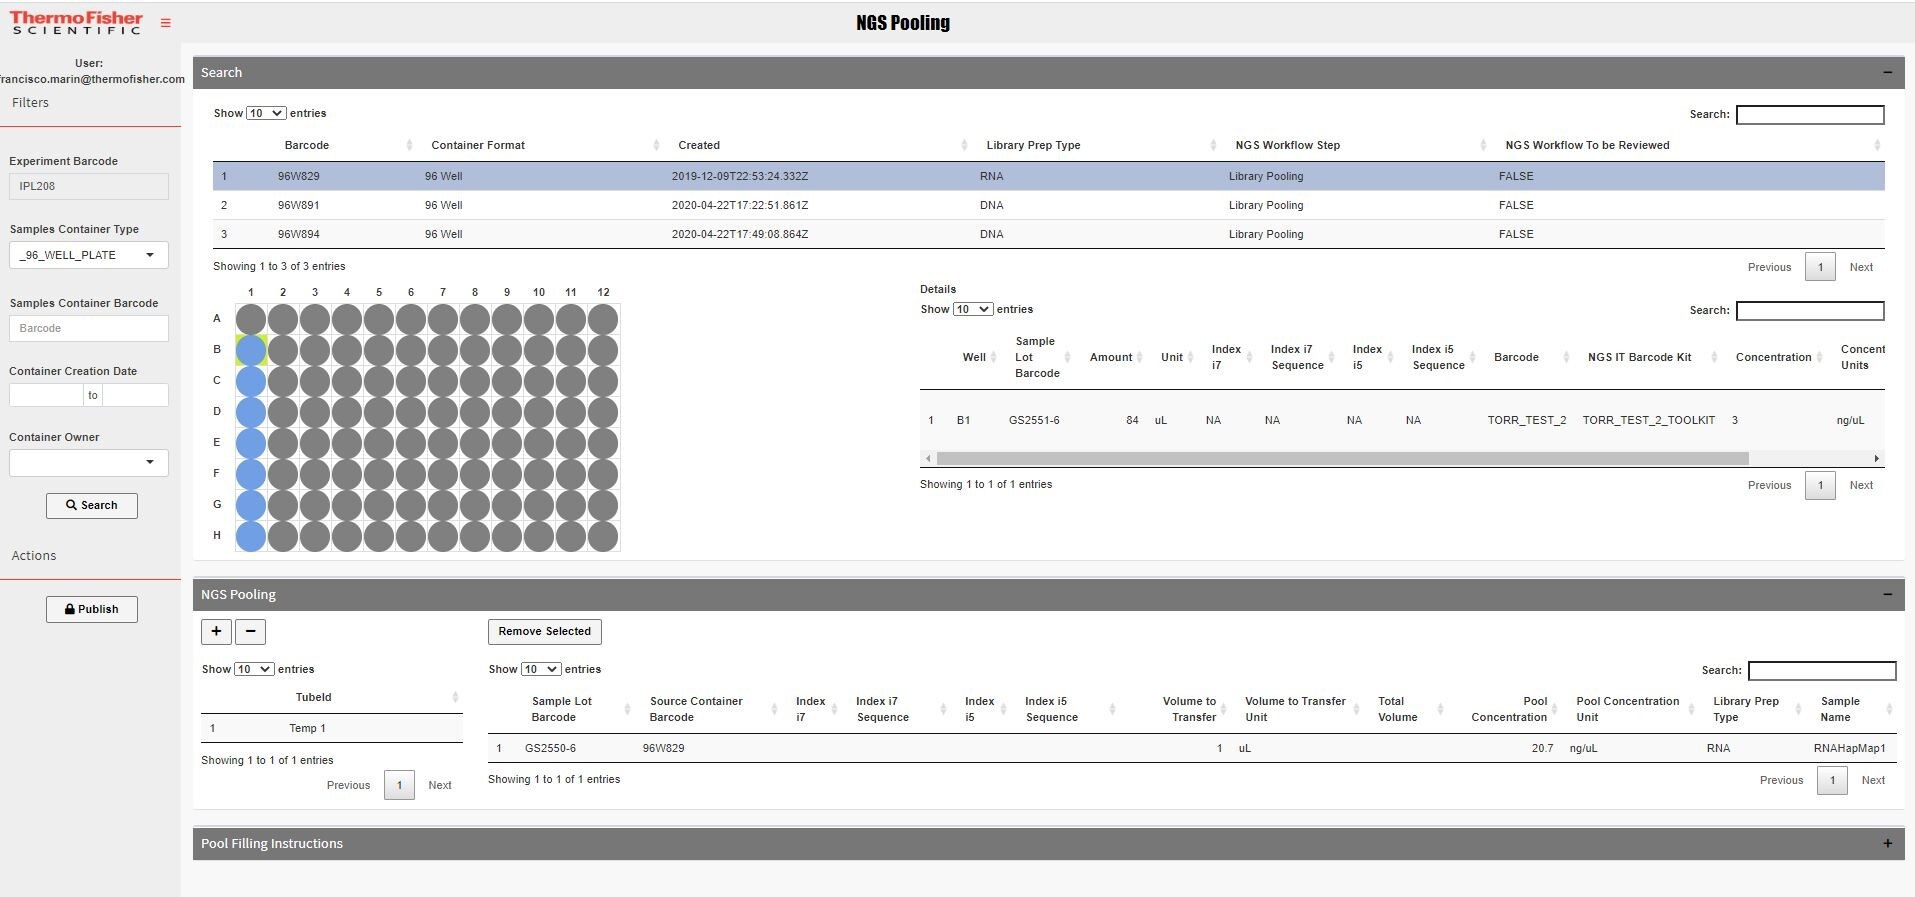
Task: Expand the Pool Filling Instructions panel
Action: [x=1887, y=843]
